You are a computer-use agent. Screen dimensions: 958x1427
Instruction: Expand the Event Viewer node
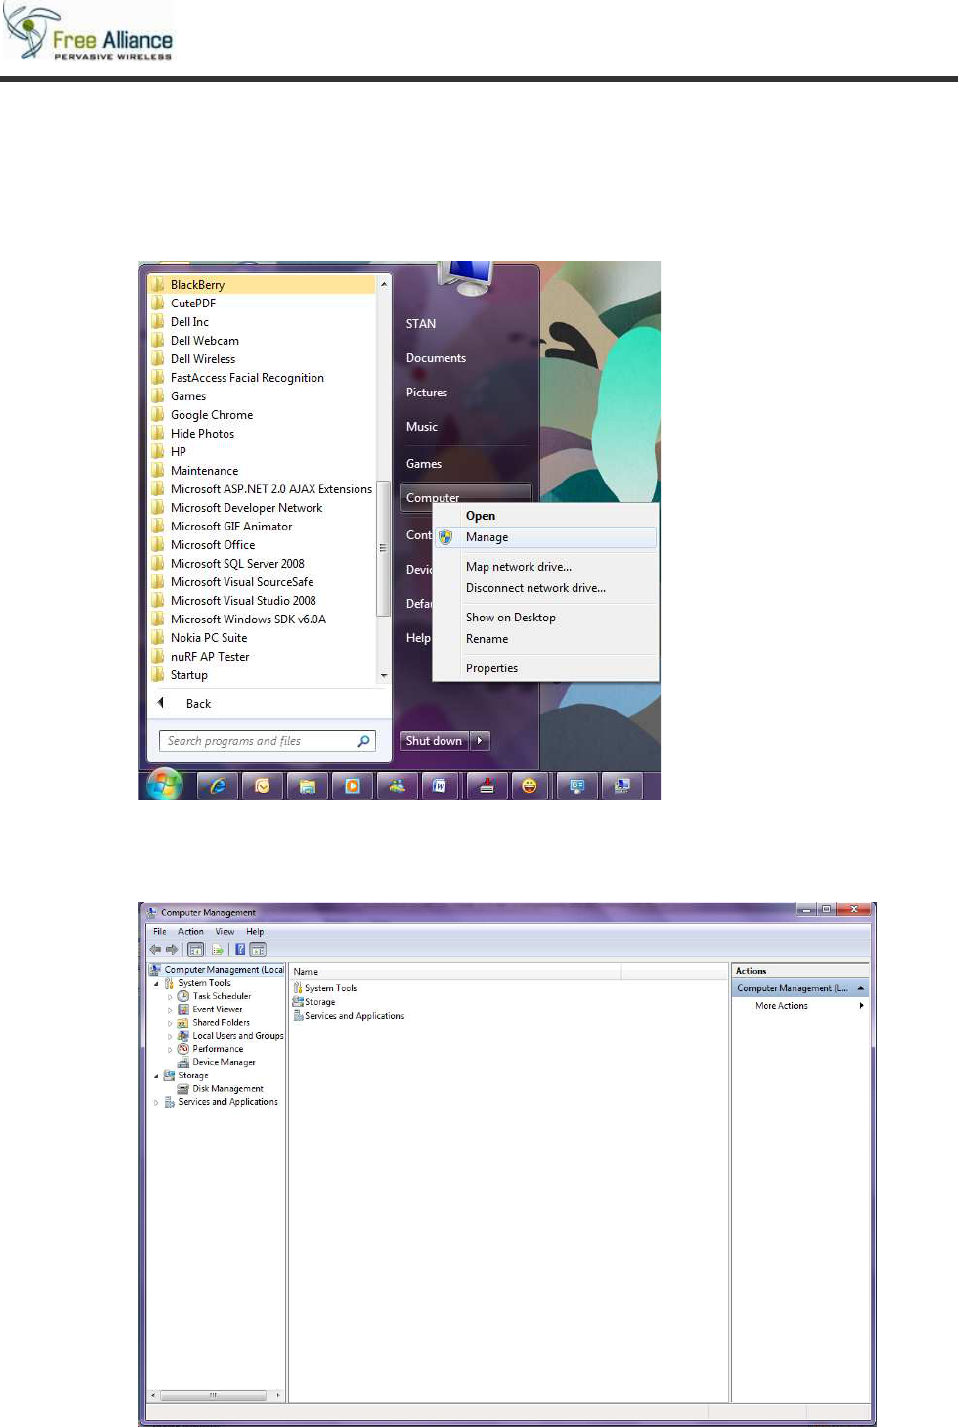coord(170,1010)
